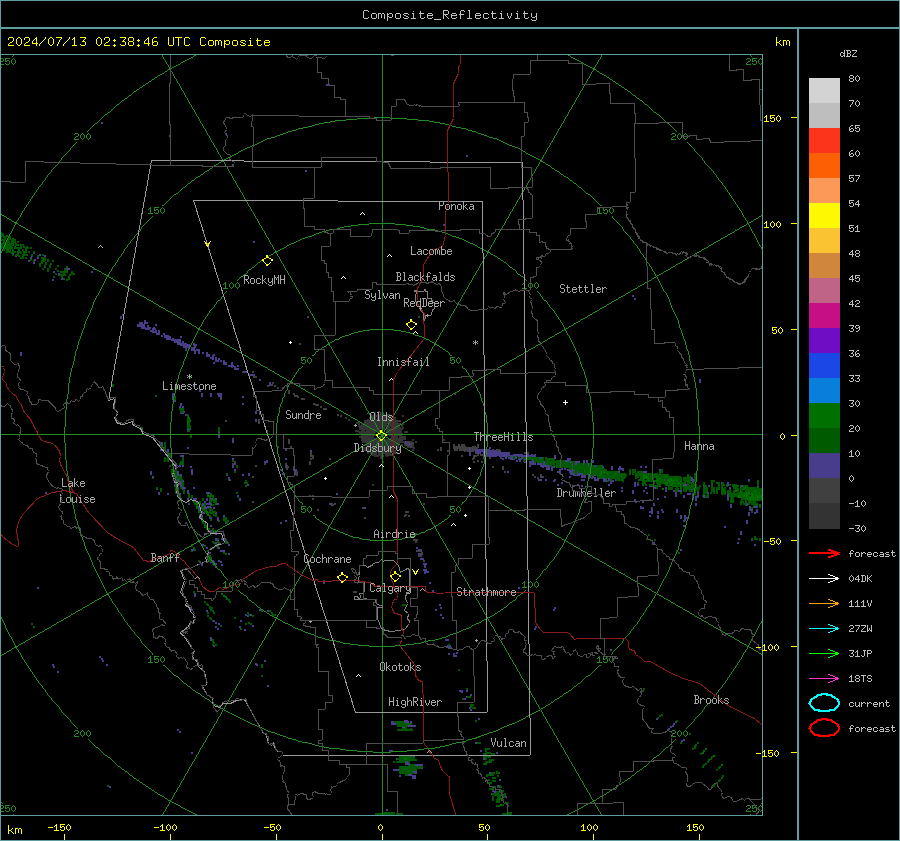Click the Vulcan town label
The image size is (900, 841).
[509, 743]
